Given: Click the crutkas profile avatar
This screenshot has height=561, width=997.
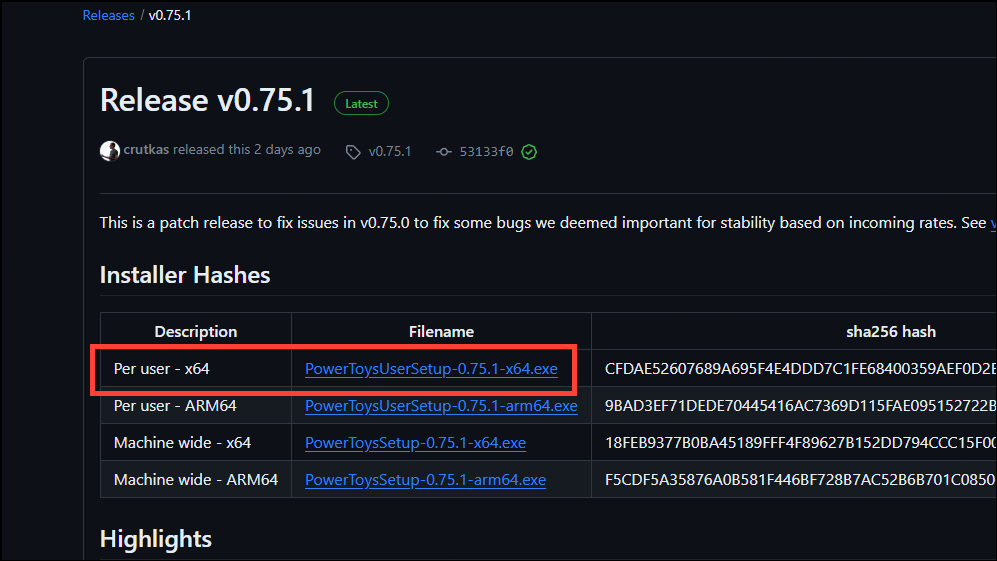Looking at the screenshot, I should [x=110, y=151].
